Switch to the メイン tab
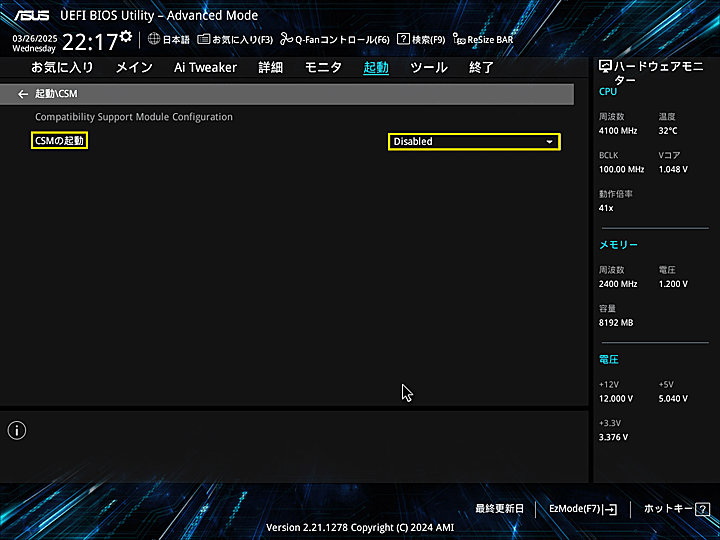 134,68
